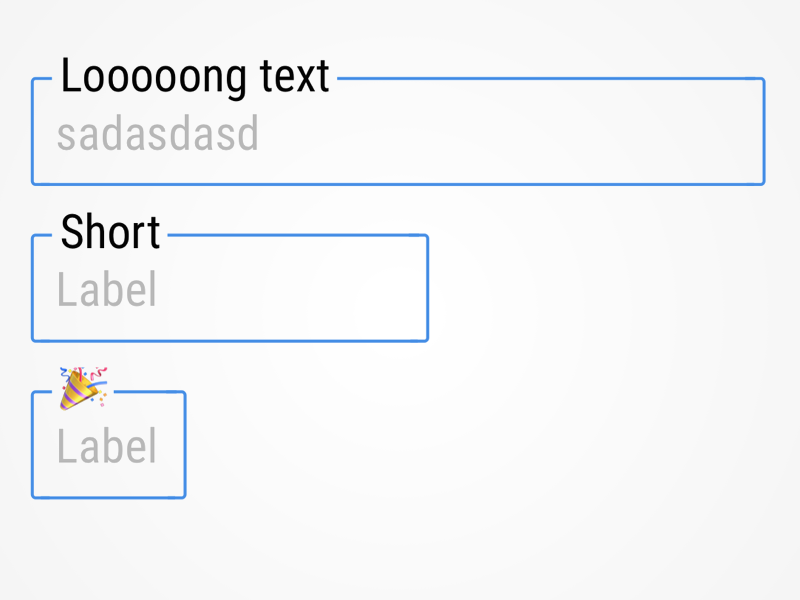Image resolution: width=800 pixels, height=600 pixels.
Task: Click the "Label" placeholder under the party emoji
Action: click(x=106, y=446)
